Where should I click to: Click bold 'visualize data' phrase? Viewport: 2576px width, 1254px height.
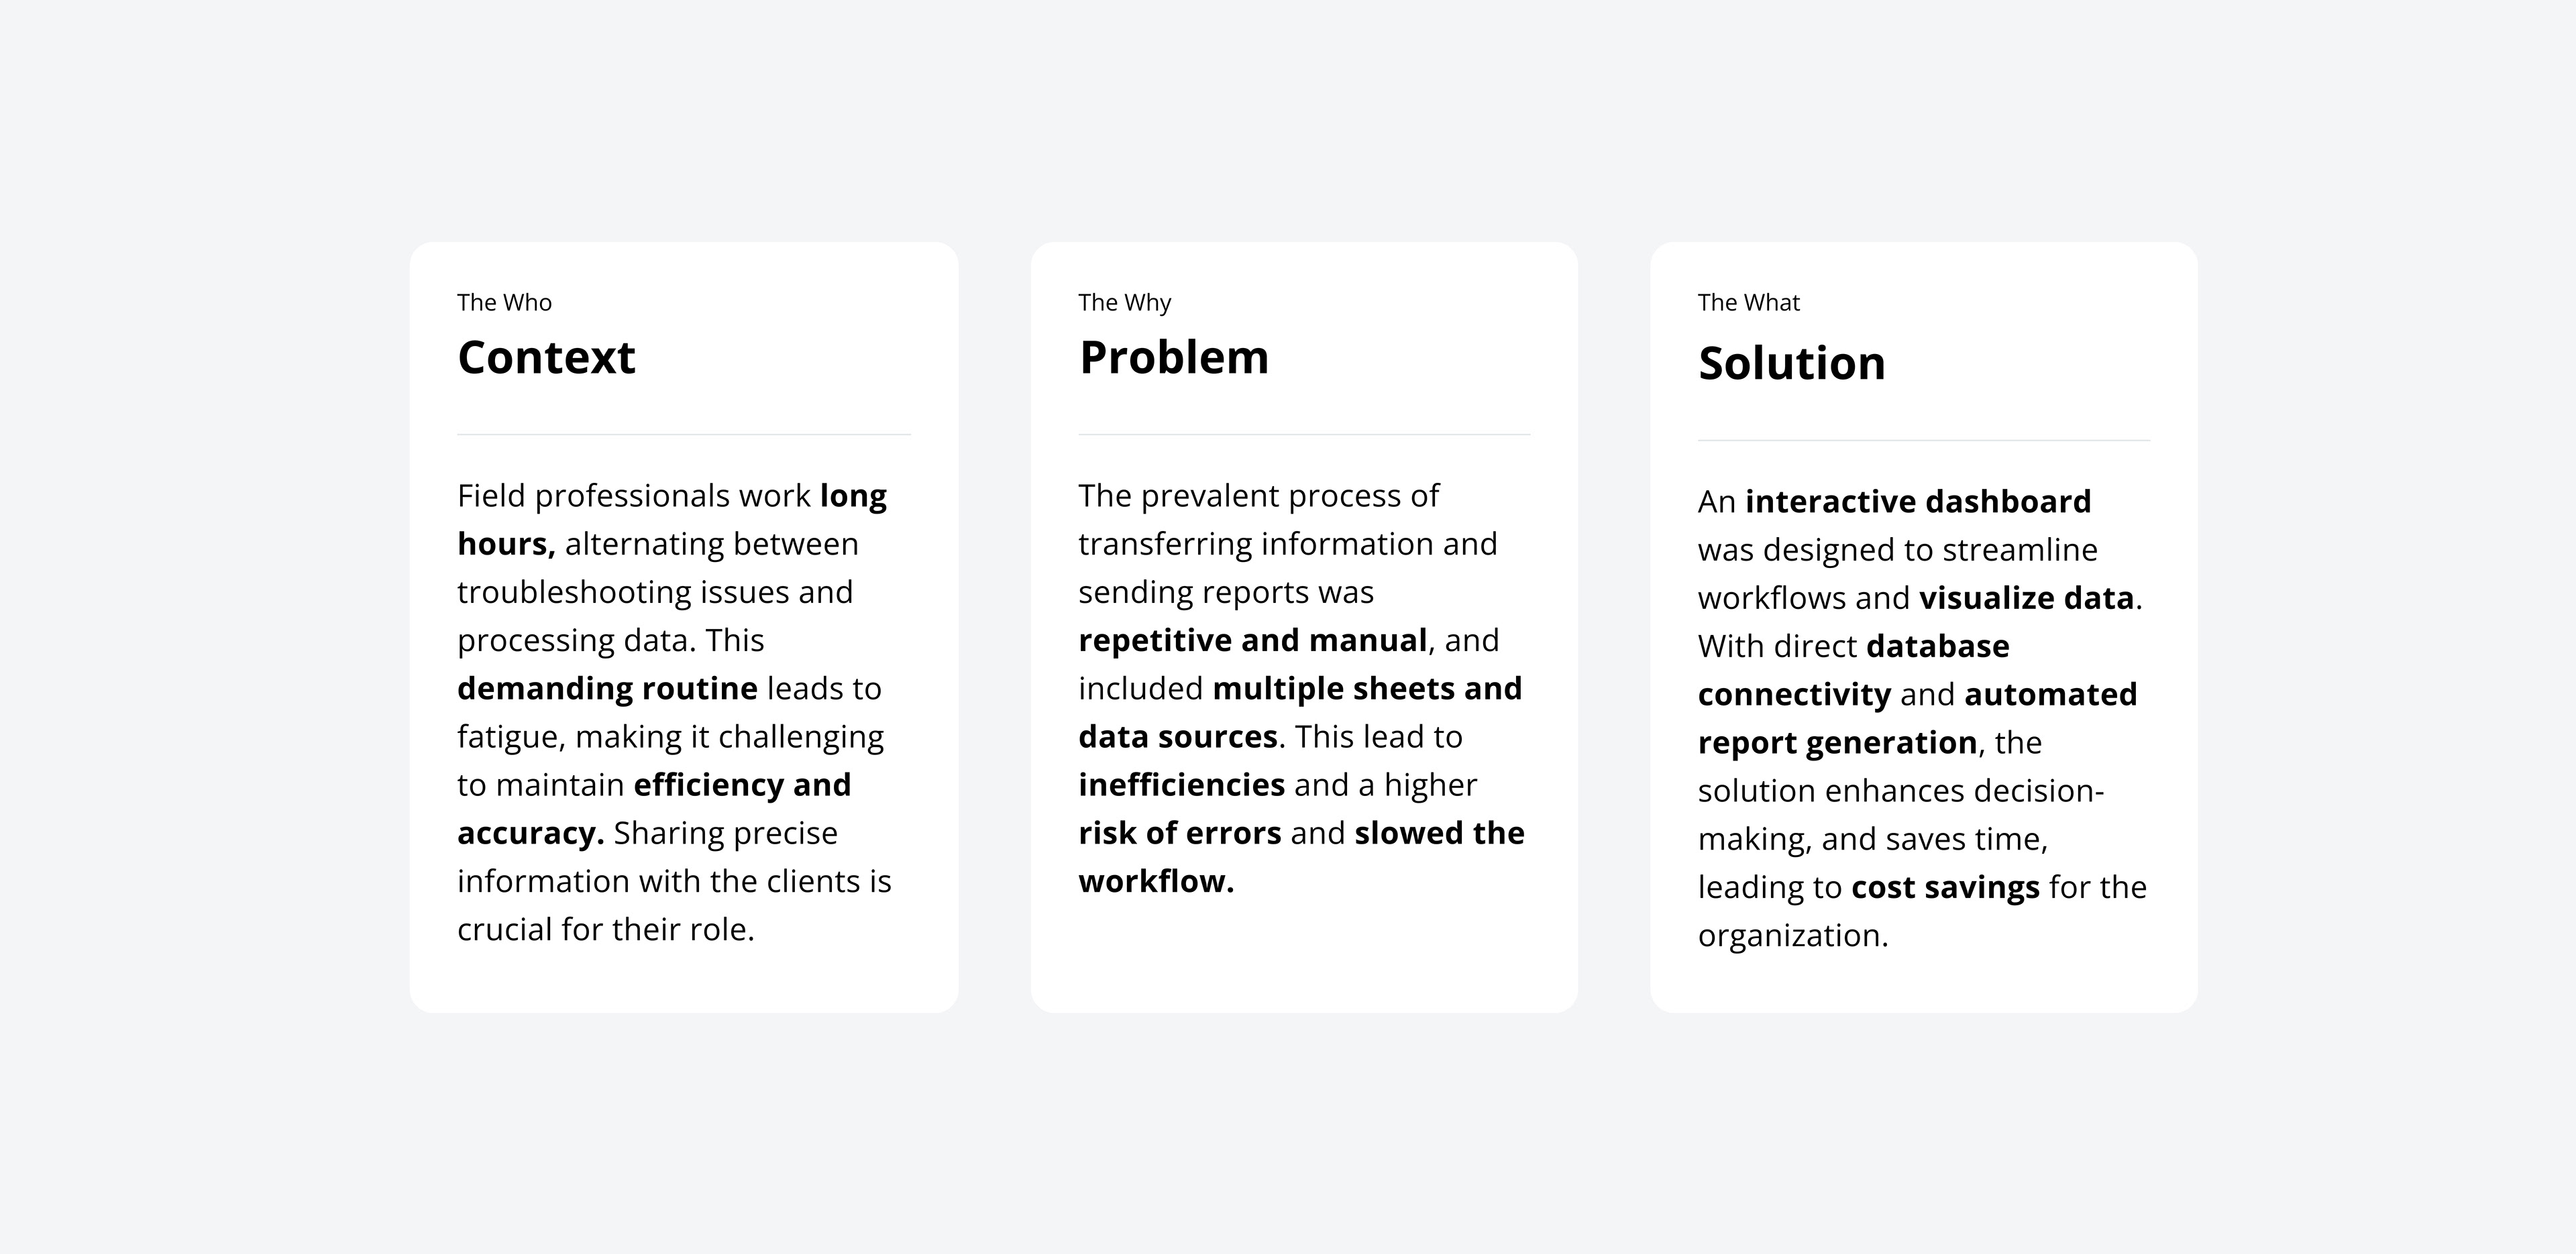pyautogui.click(x=2026, y=598)
